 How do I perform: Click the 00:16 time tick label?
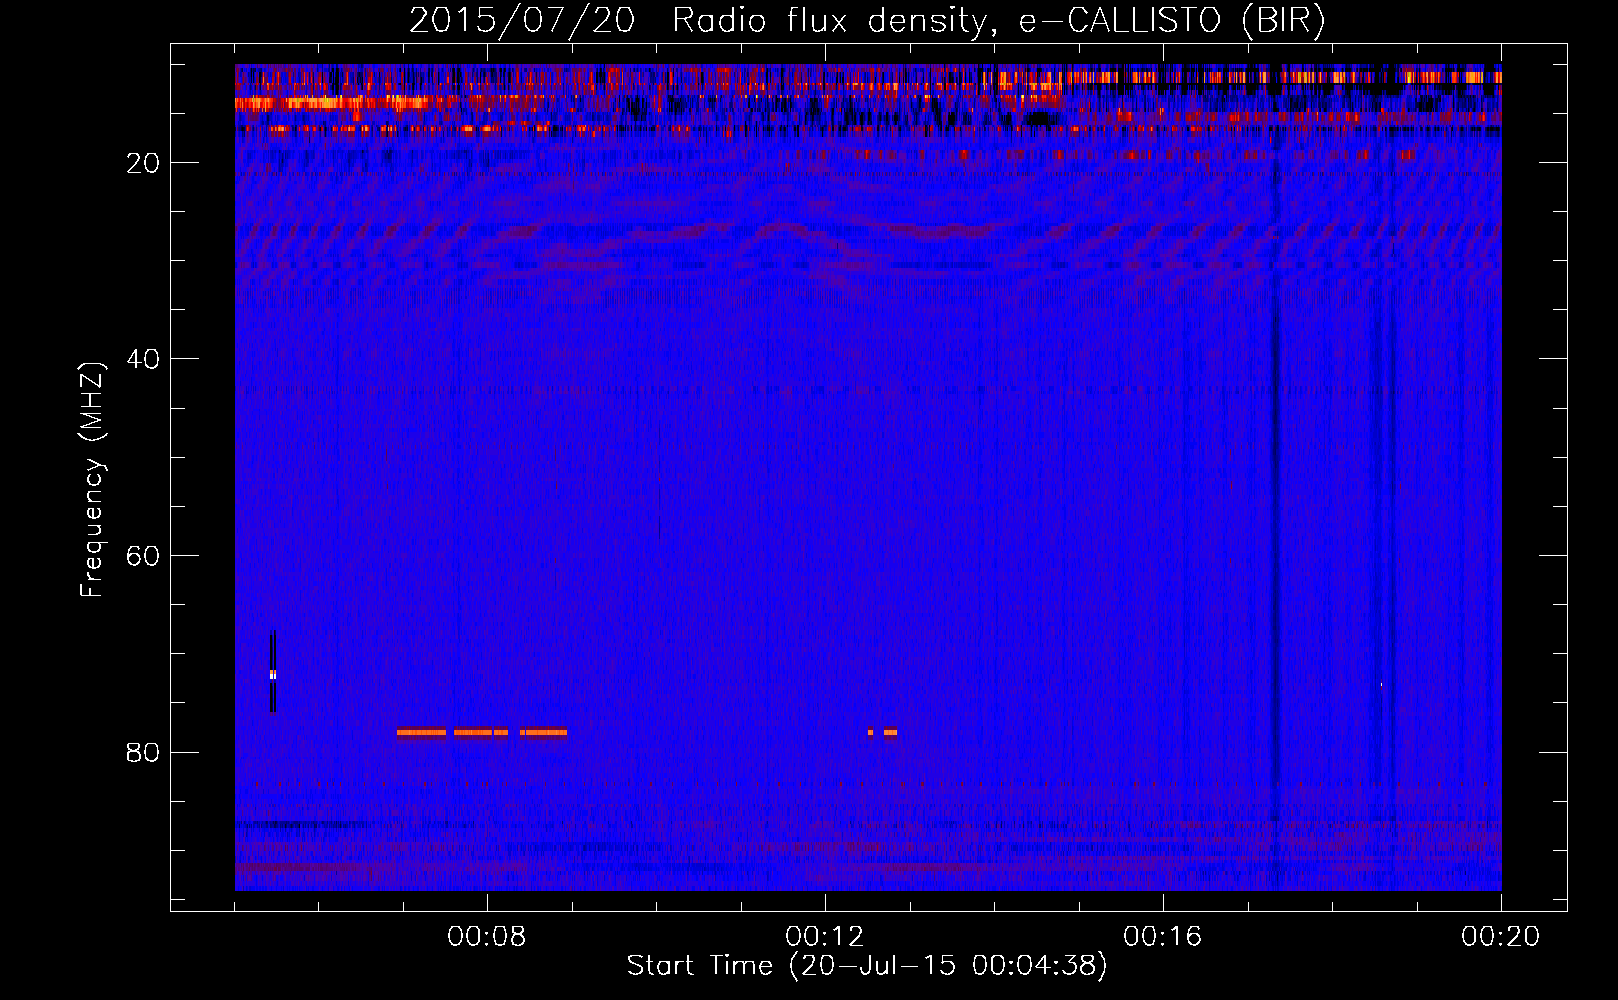coord(1163,937)
